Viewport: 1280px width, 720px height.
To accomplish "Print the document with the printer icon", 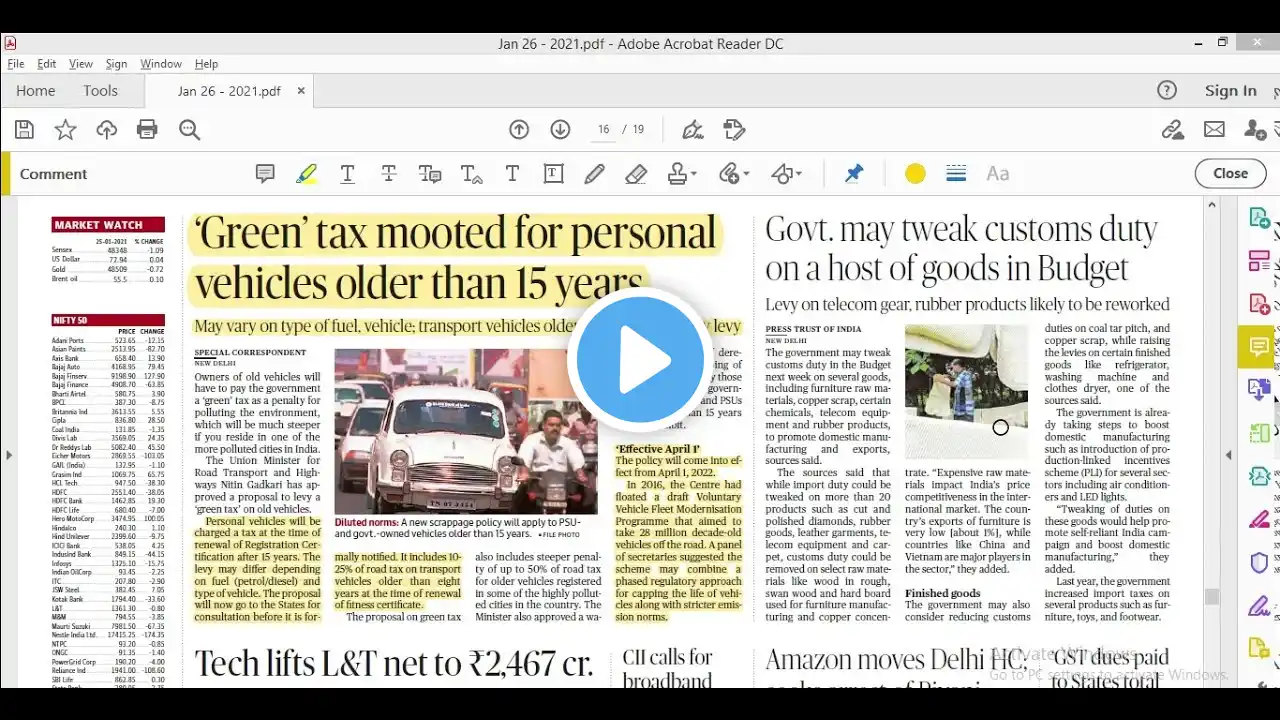I will pos(147,129).
